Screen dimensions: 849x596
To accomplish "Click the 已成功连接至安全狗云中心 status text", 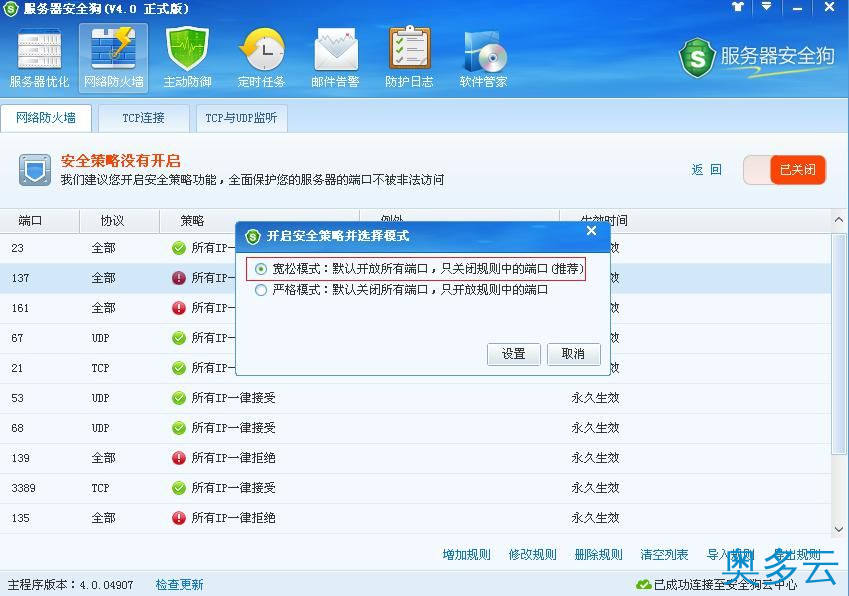I will [726, 585].
